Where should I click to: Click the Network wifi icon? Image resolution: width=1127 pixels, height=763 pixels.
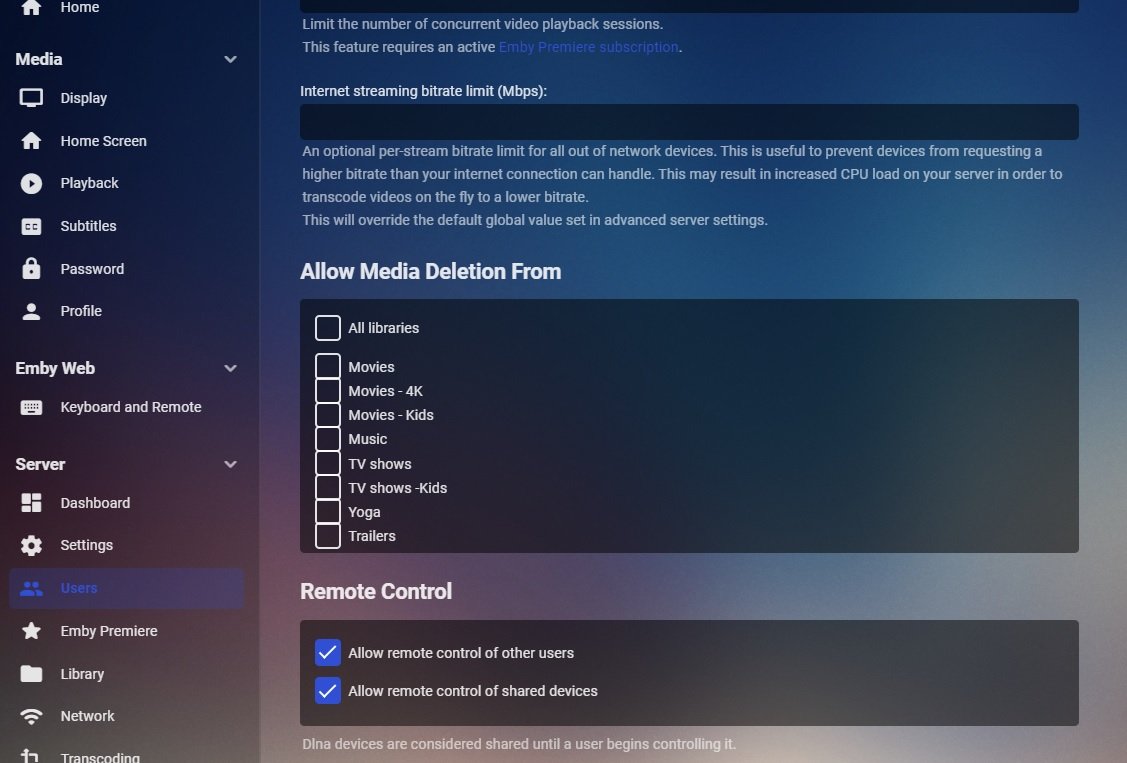32,716
